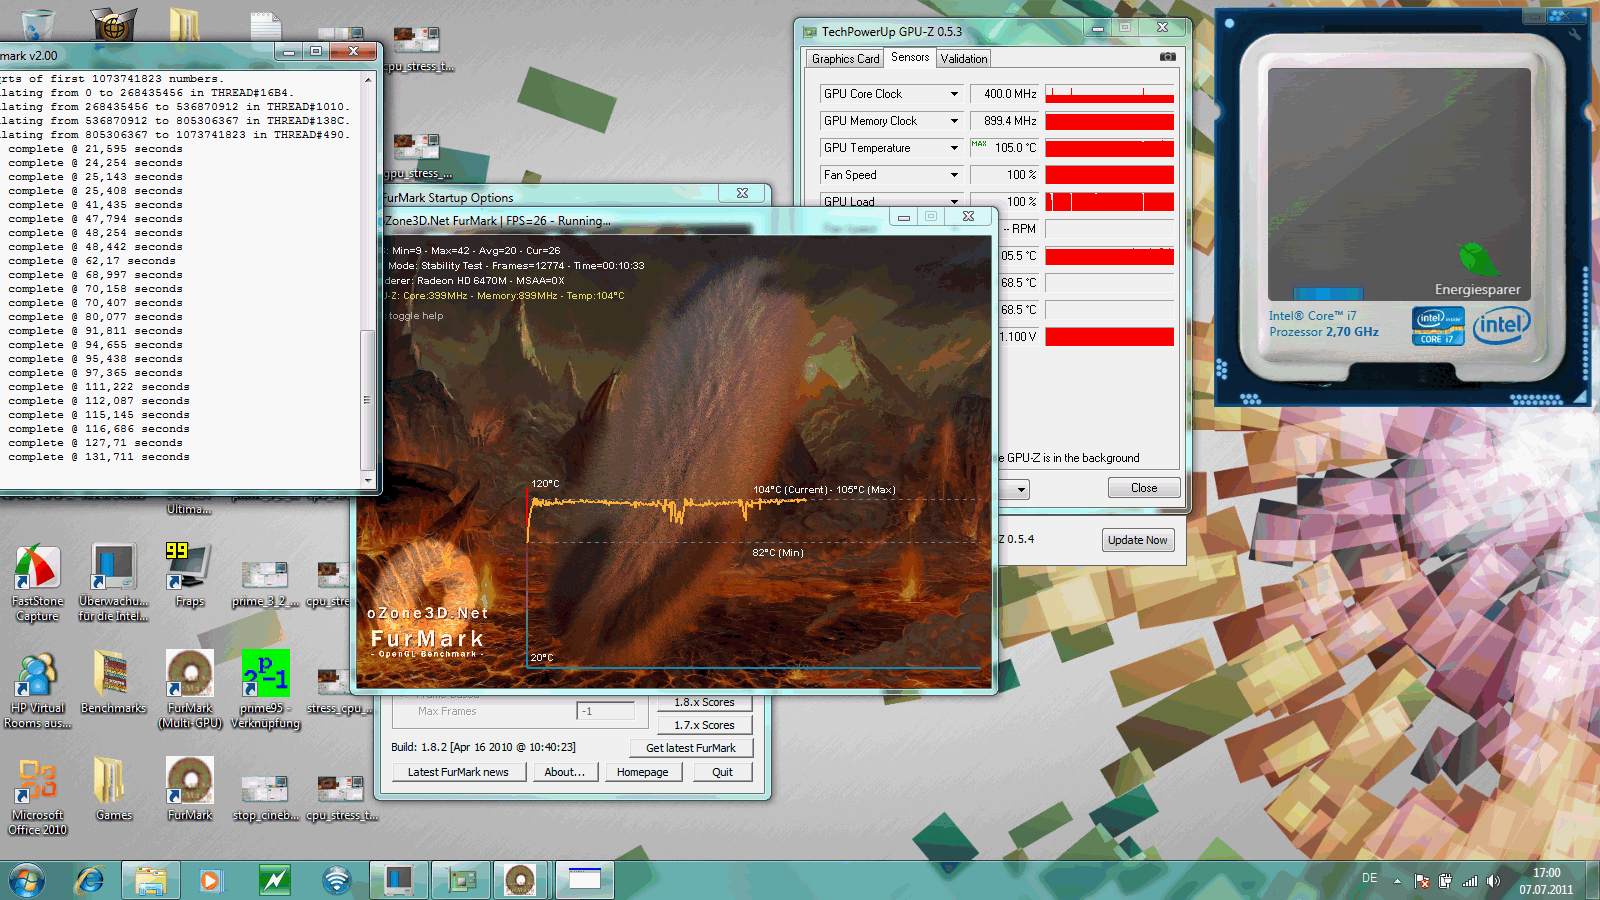Open the Fan Speed sensor dropdown
This screenshot has width=1600, height=900.
(954, 175)
